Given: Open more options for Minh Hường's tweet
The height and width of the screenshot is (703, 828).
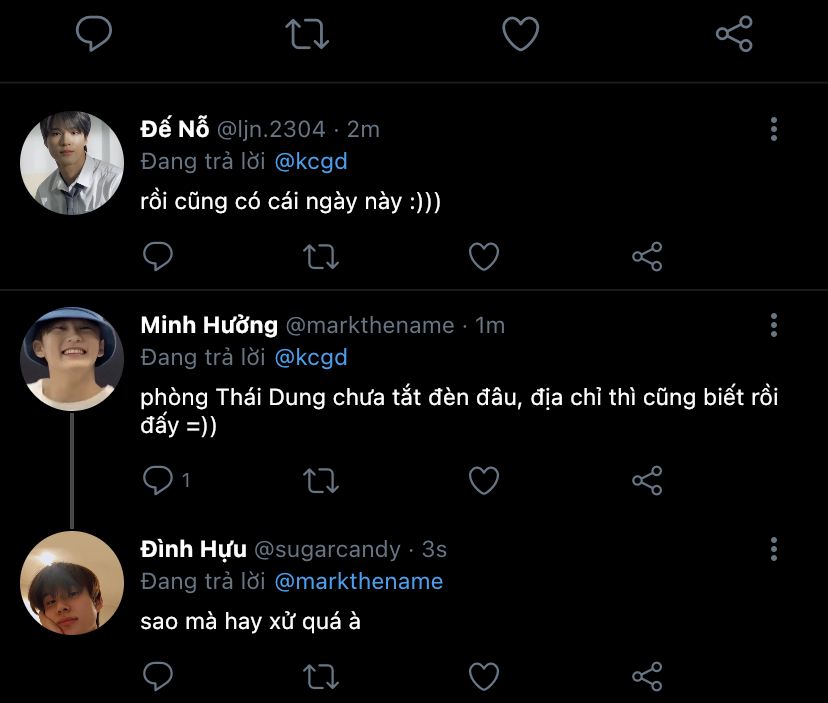Looking at the screenshot, I should (x=773, y=325).
